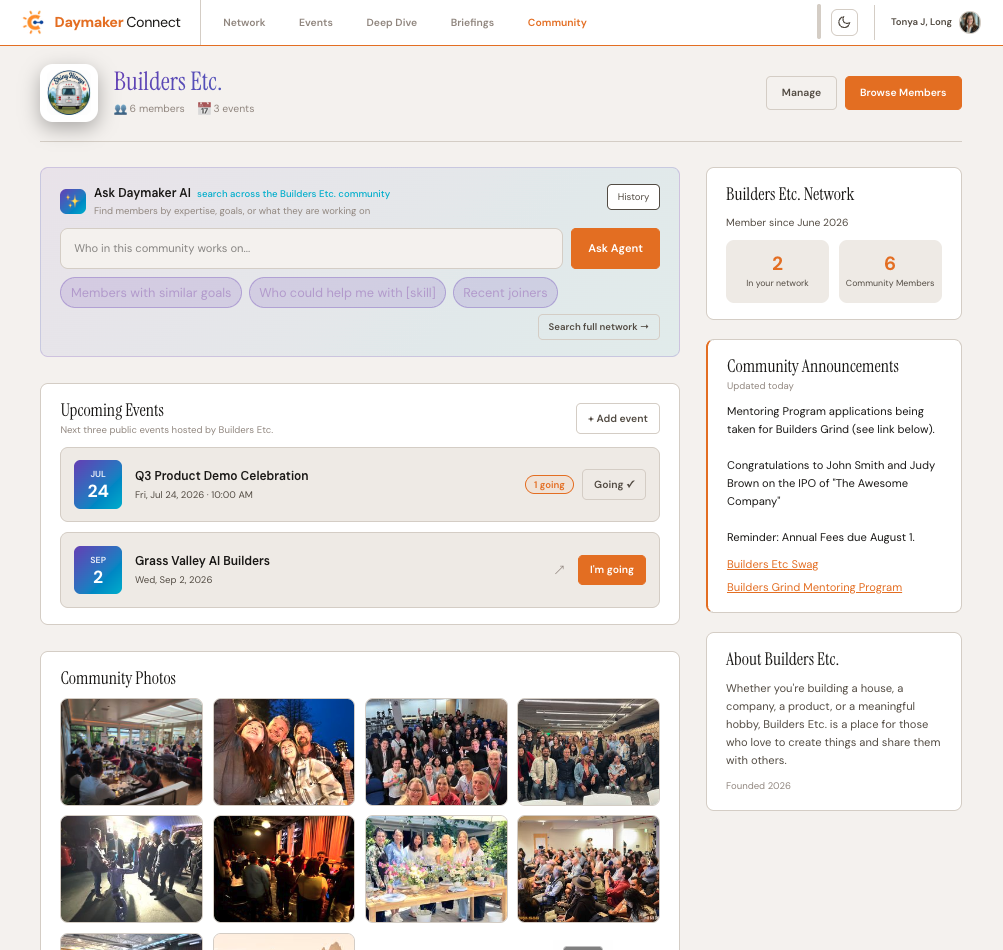
Task: Click the members people icon
Action: 120,109
